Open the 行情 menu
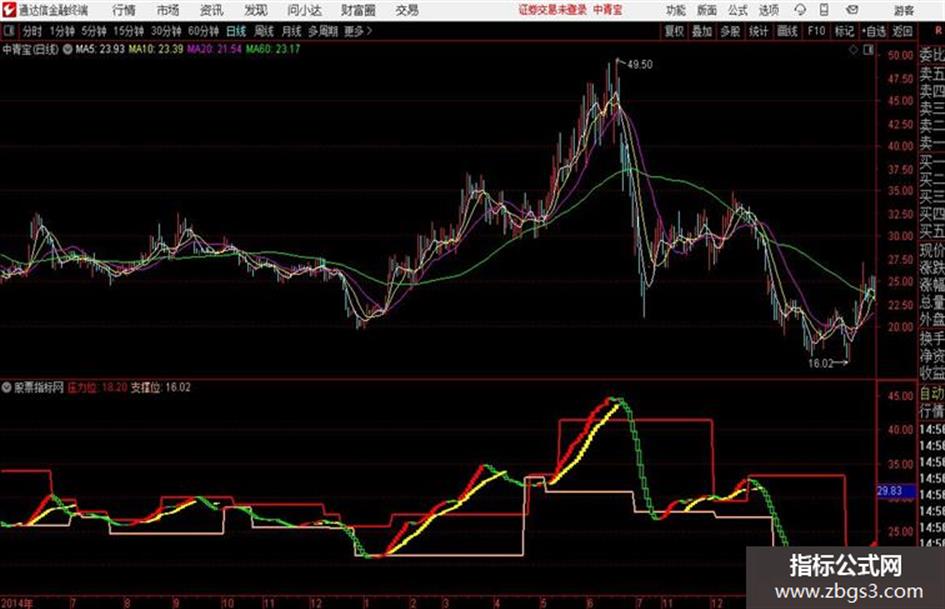Screen dimensions: 945x609 [x=124, y=10]
